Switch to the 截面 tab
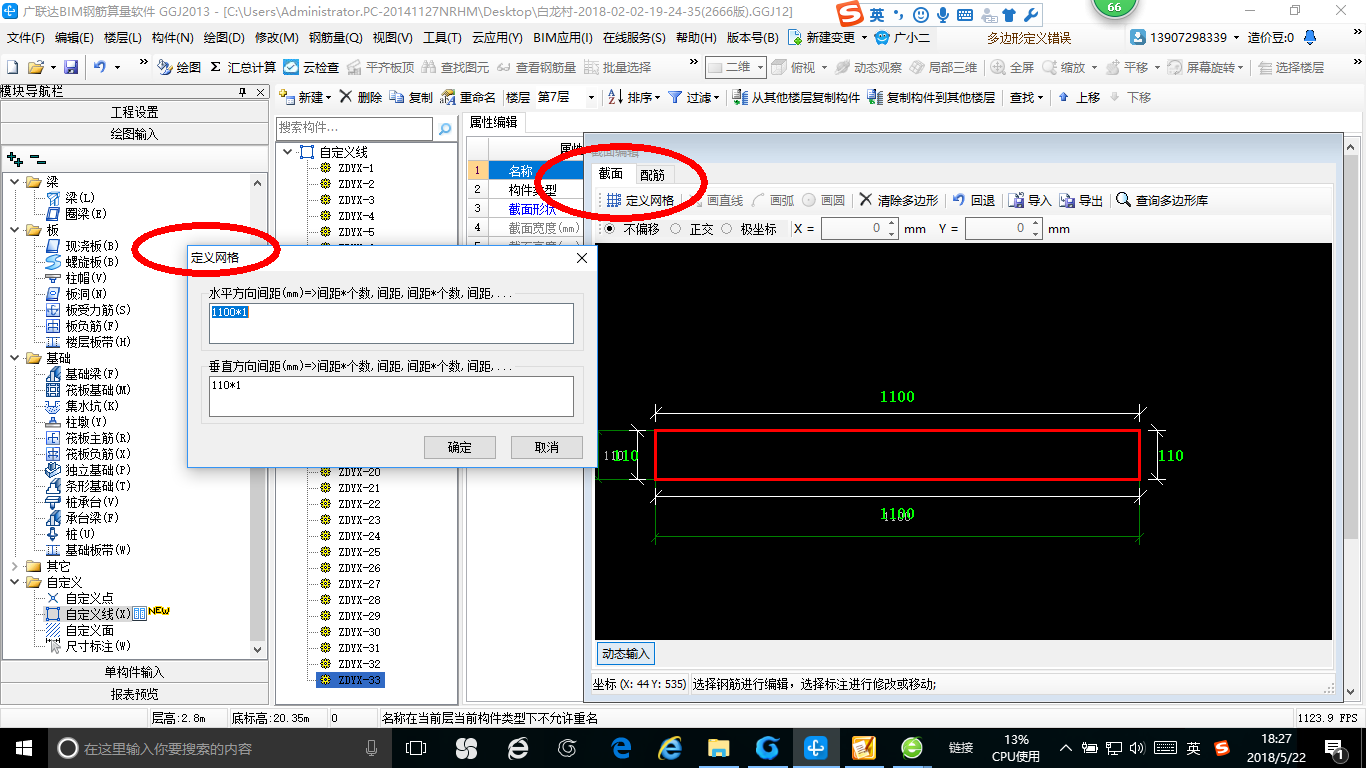This screenshot has height=768, width=1366. (x=611, y=174)
